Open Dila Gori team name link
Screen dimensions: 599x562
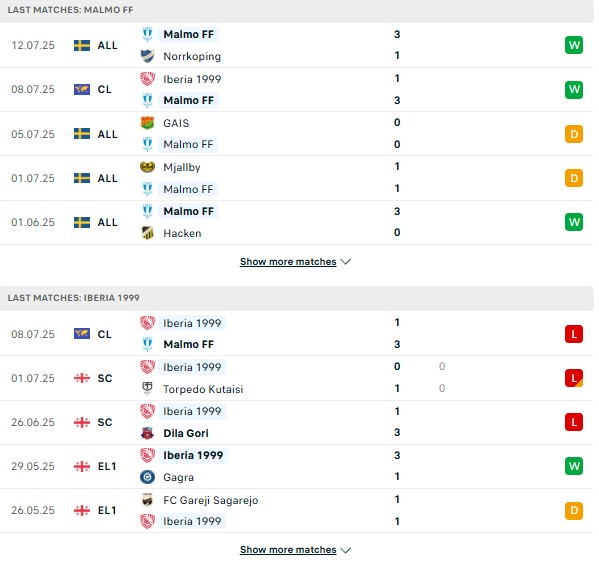click(x=186, y=433)
